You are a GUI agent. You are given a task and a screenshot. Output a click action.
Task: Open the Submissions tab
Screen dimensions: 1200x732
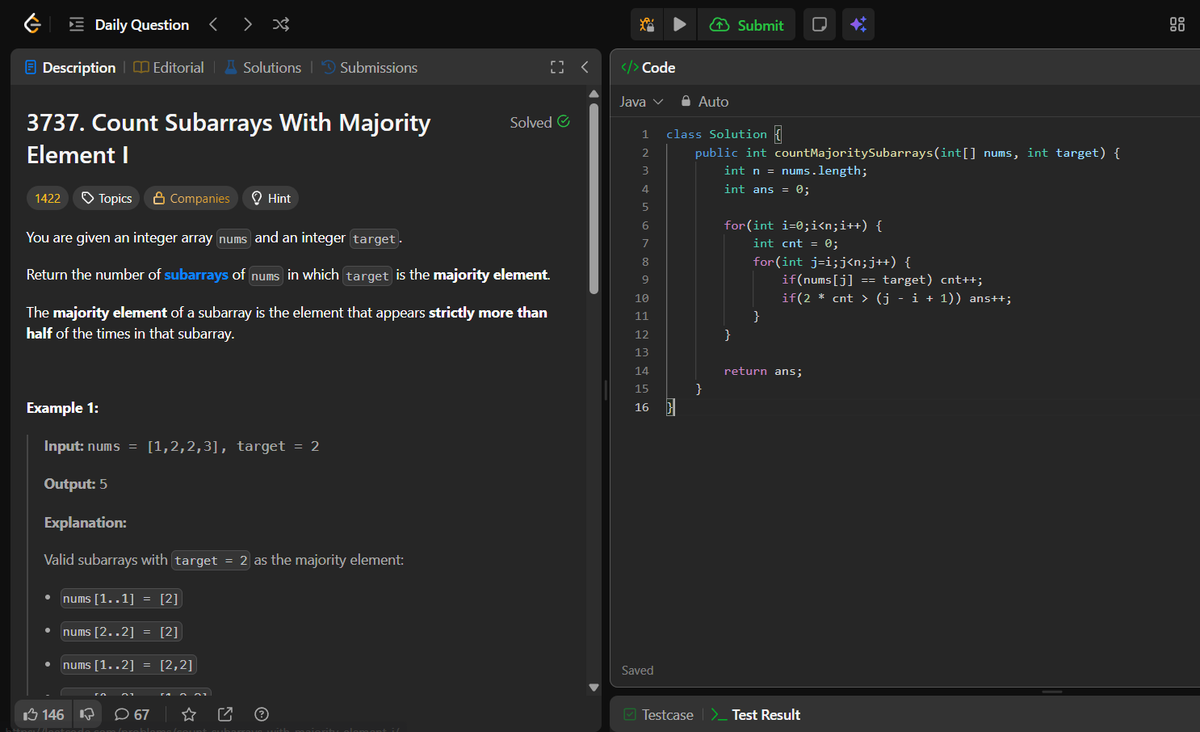click(x=369, y=67)
